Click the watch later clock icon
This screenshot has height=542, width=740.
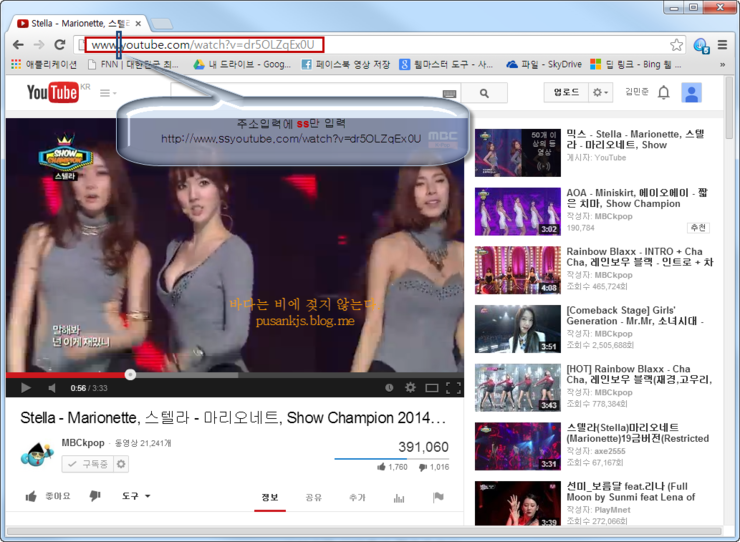coord(389,388)
